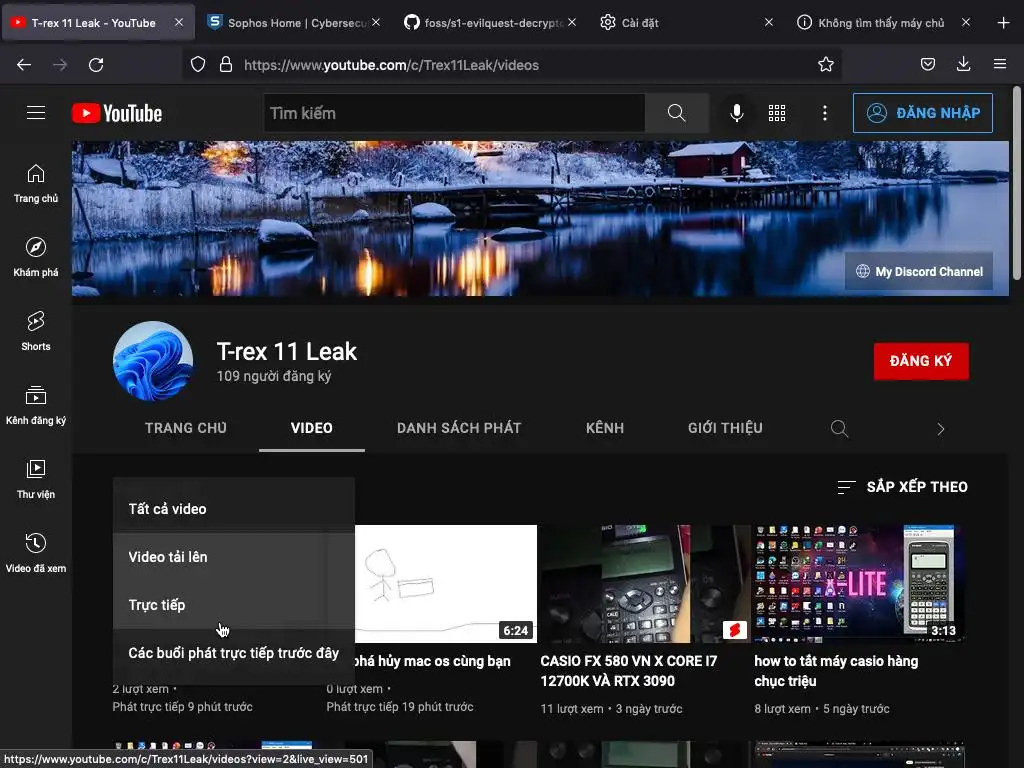1024x768 pixels.
Task: Switch to KÊNH channel tab
Action: 605,428
